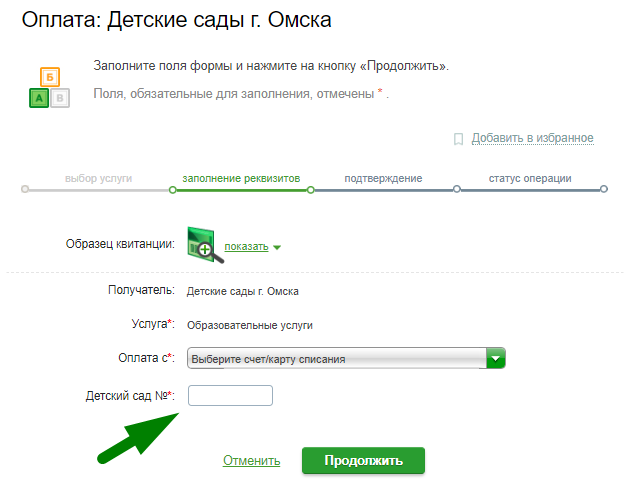The width and height of the screenshot is (630, 487).
Task: Click the circle marker before статус операции
Action: click(x=457, y=189)
